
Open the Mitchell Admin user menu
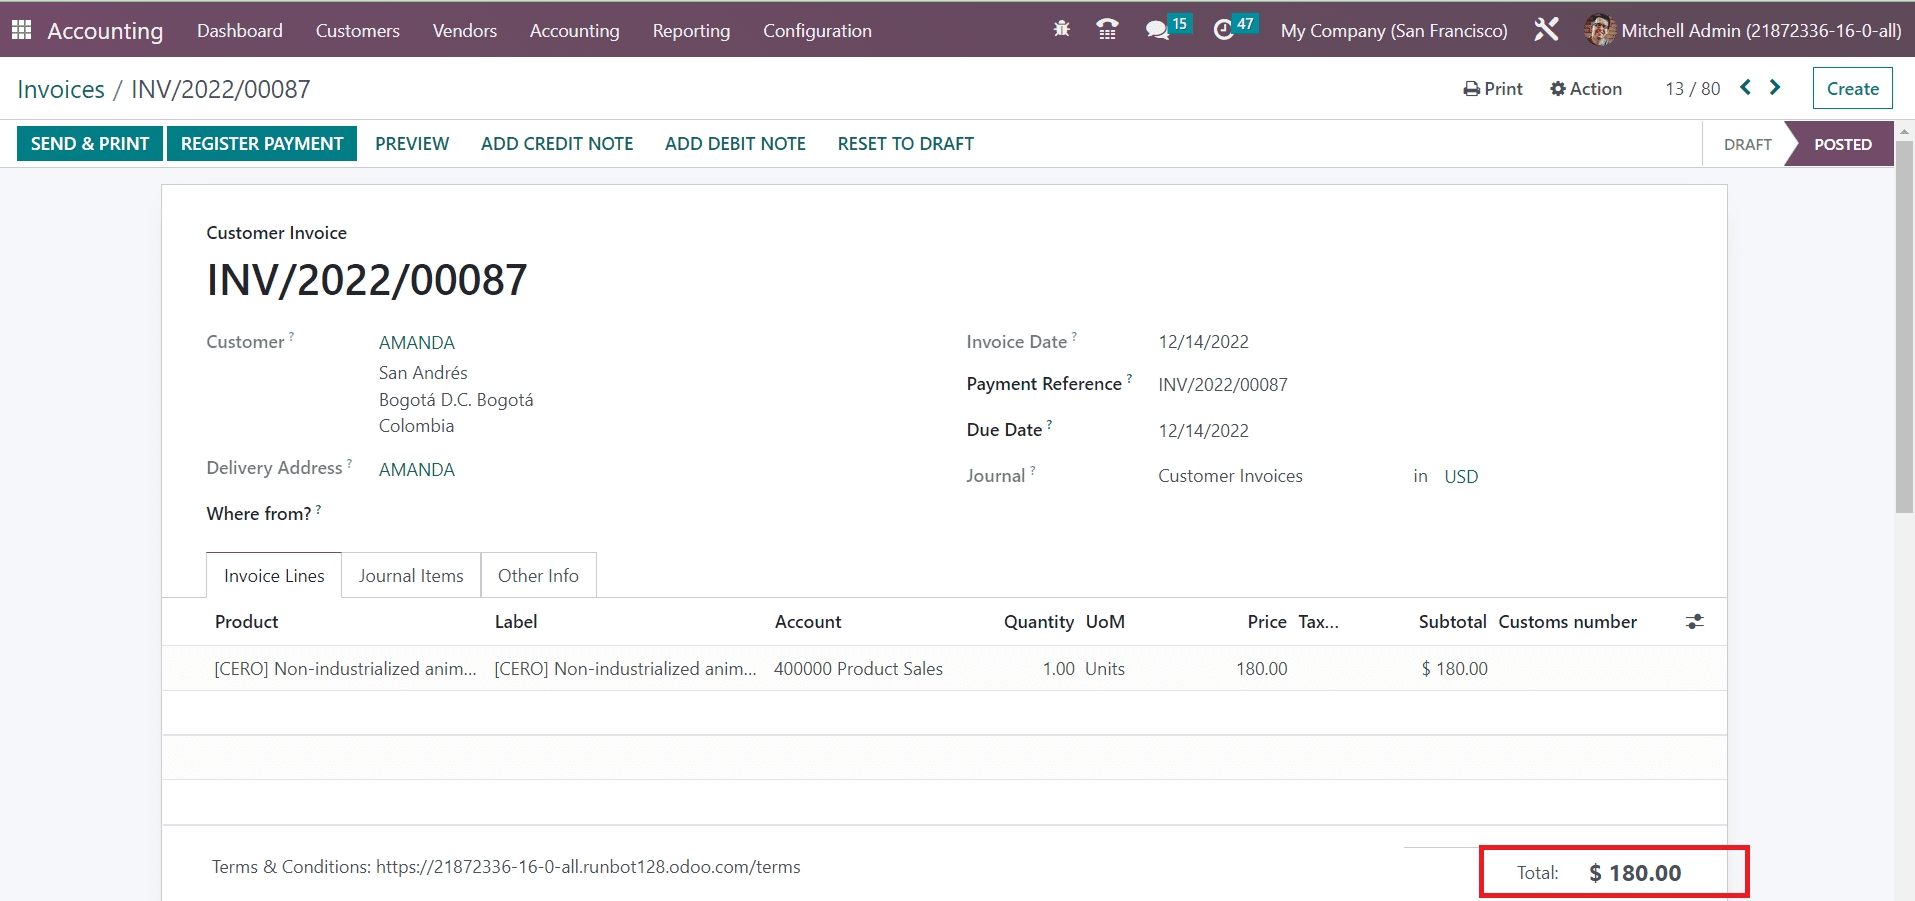click(x=1743, y=30)
